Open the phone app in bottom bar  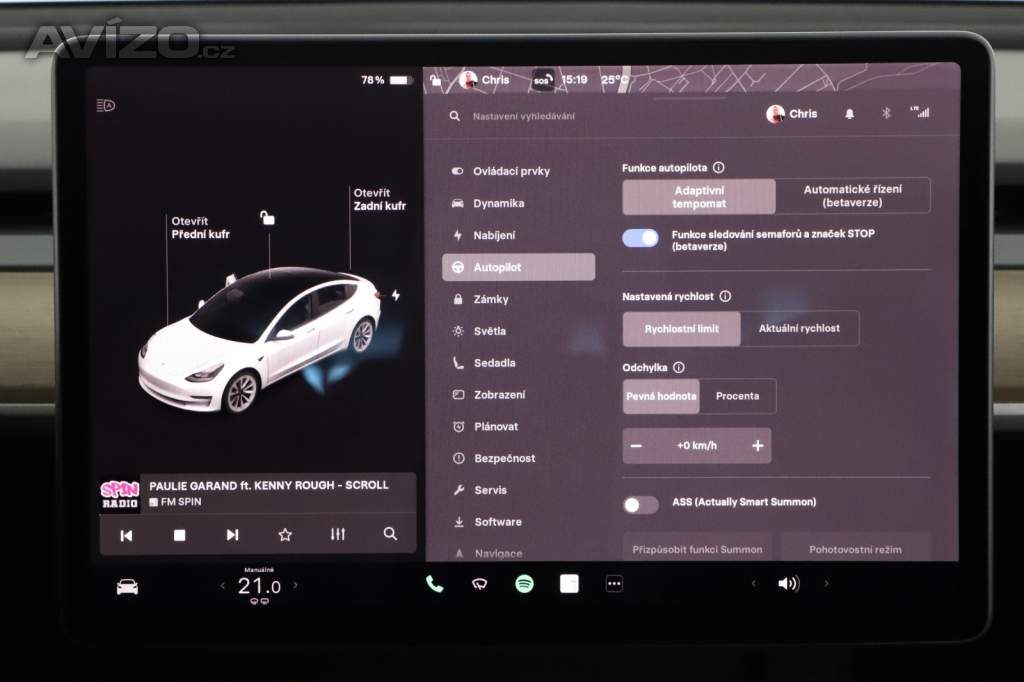pyautogui.click(x=434, y=584)
